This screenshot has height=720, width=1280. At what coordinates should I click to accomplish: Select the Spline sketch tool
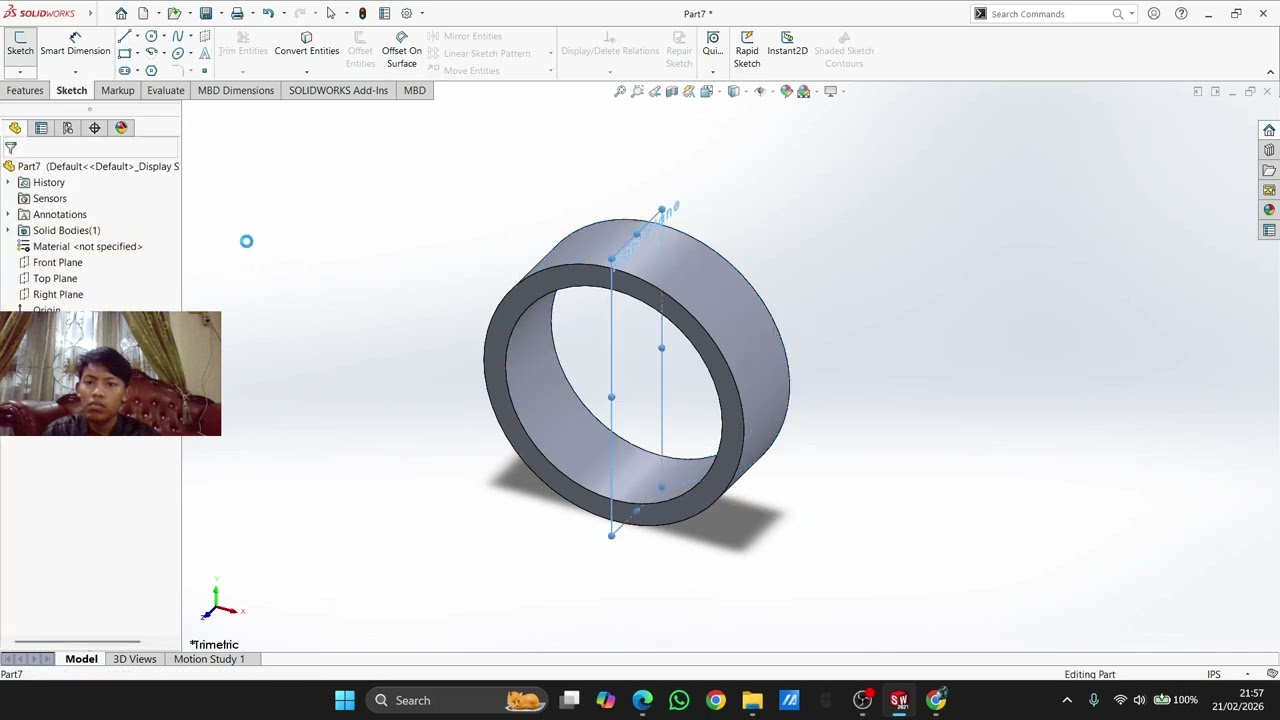178,36
